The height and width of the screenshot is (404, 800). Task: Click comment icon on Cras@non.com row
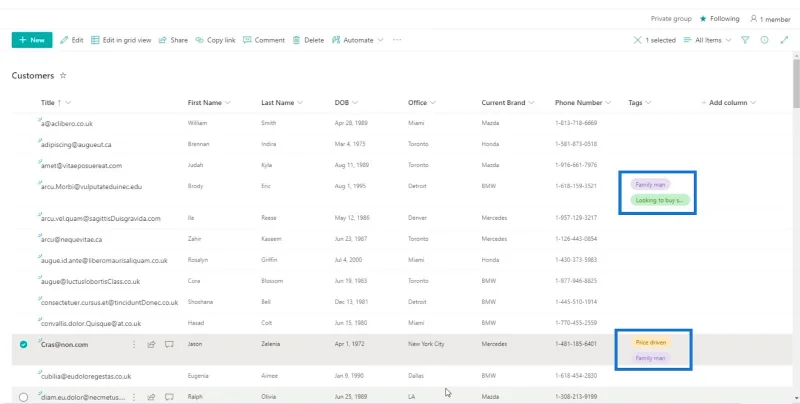[x=169, y=344]
